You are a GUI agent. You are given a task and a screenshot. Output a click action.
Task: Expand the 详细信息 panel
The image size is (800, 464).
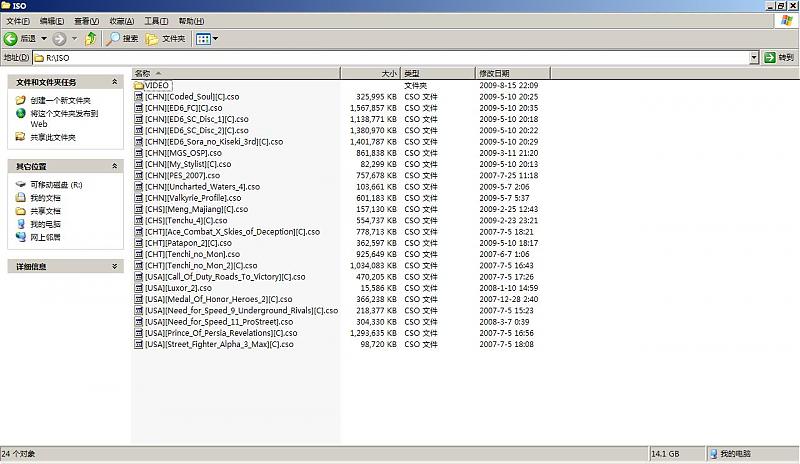pos(114,266)
